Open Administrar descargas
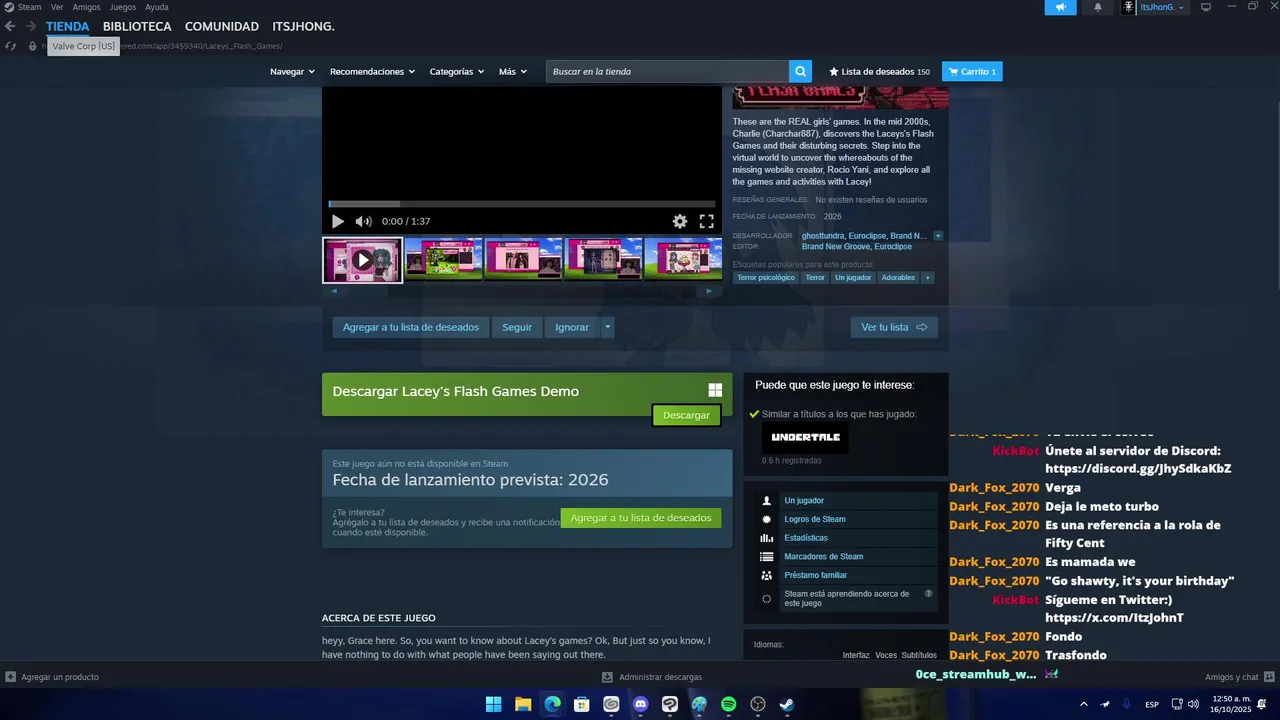Viewport: 1280px width, 720px height. click(652, 677)
